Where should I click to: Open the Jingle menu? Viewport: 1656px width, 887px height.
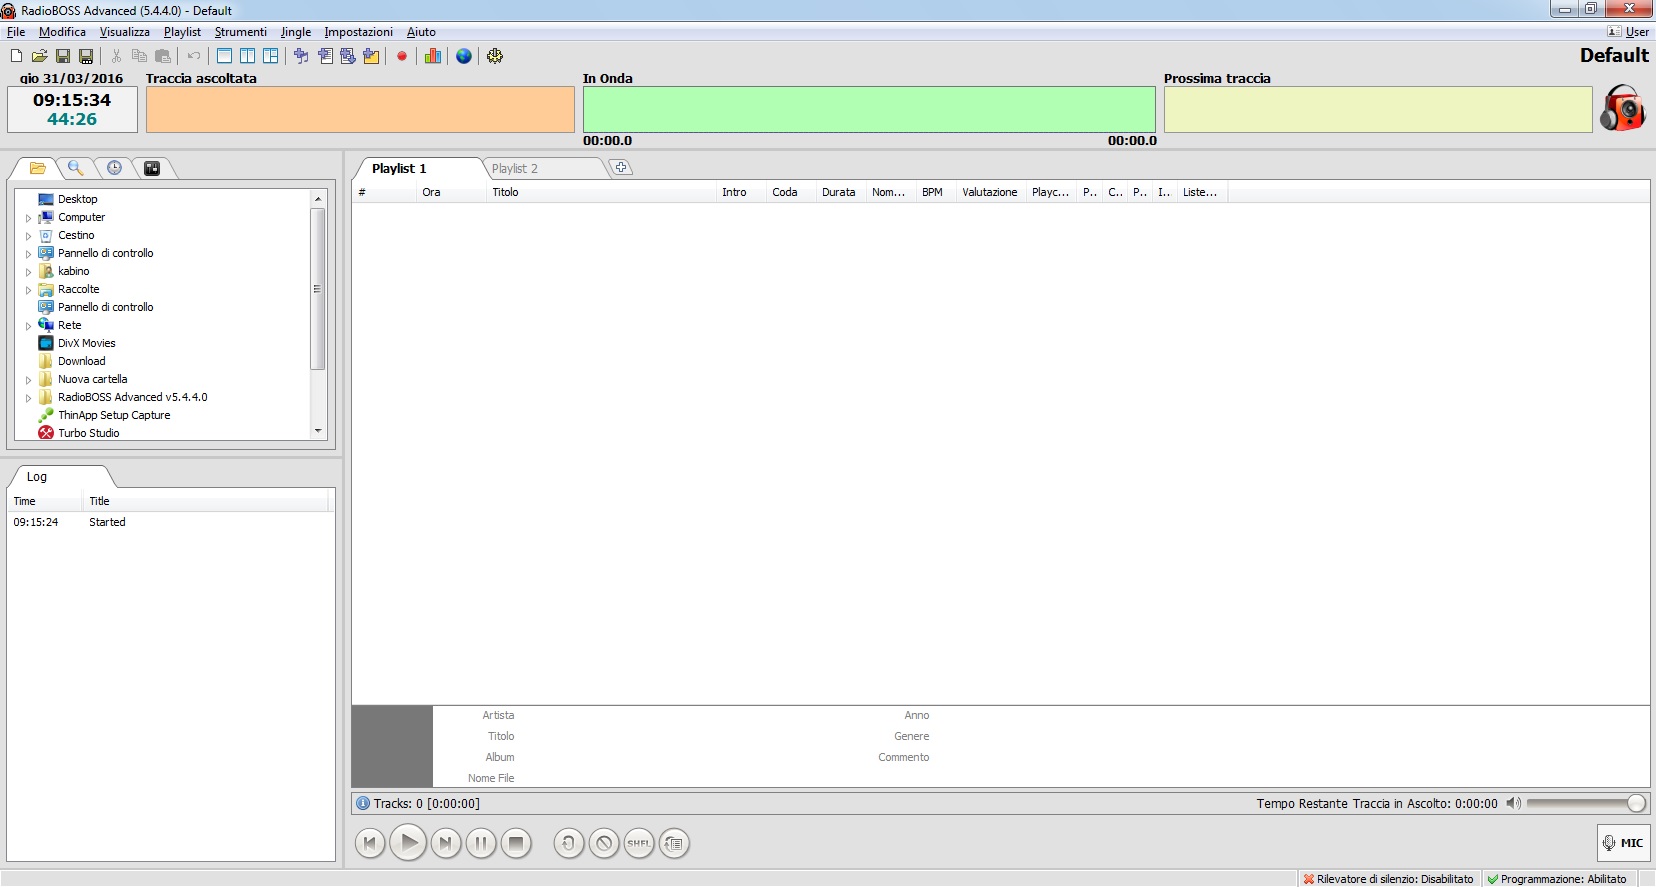[295, 32]
